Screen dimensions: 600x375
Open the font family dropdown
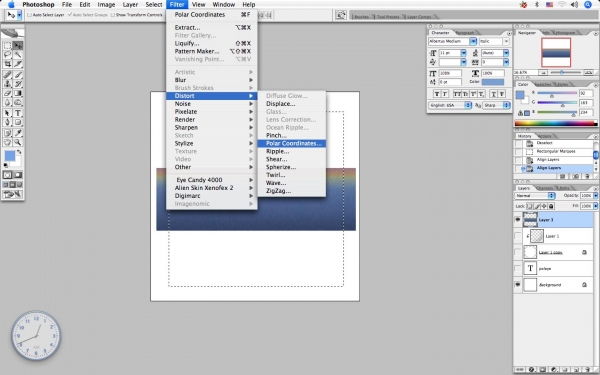473,41
